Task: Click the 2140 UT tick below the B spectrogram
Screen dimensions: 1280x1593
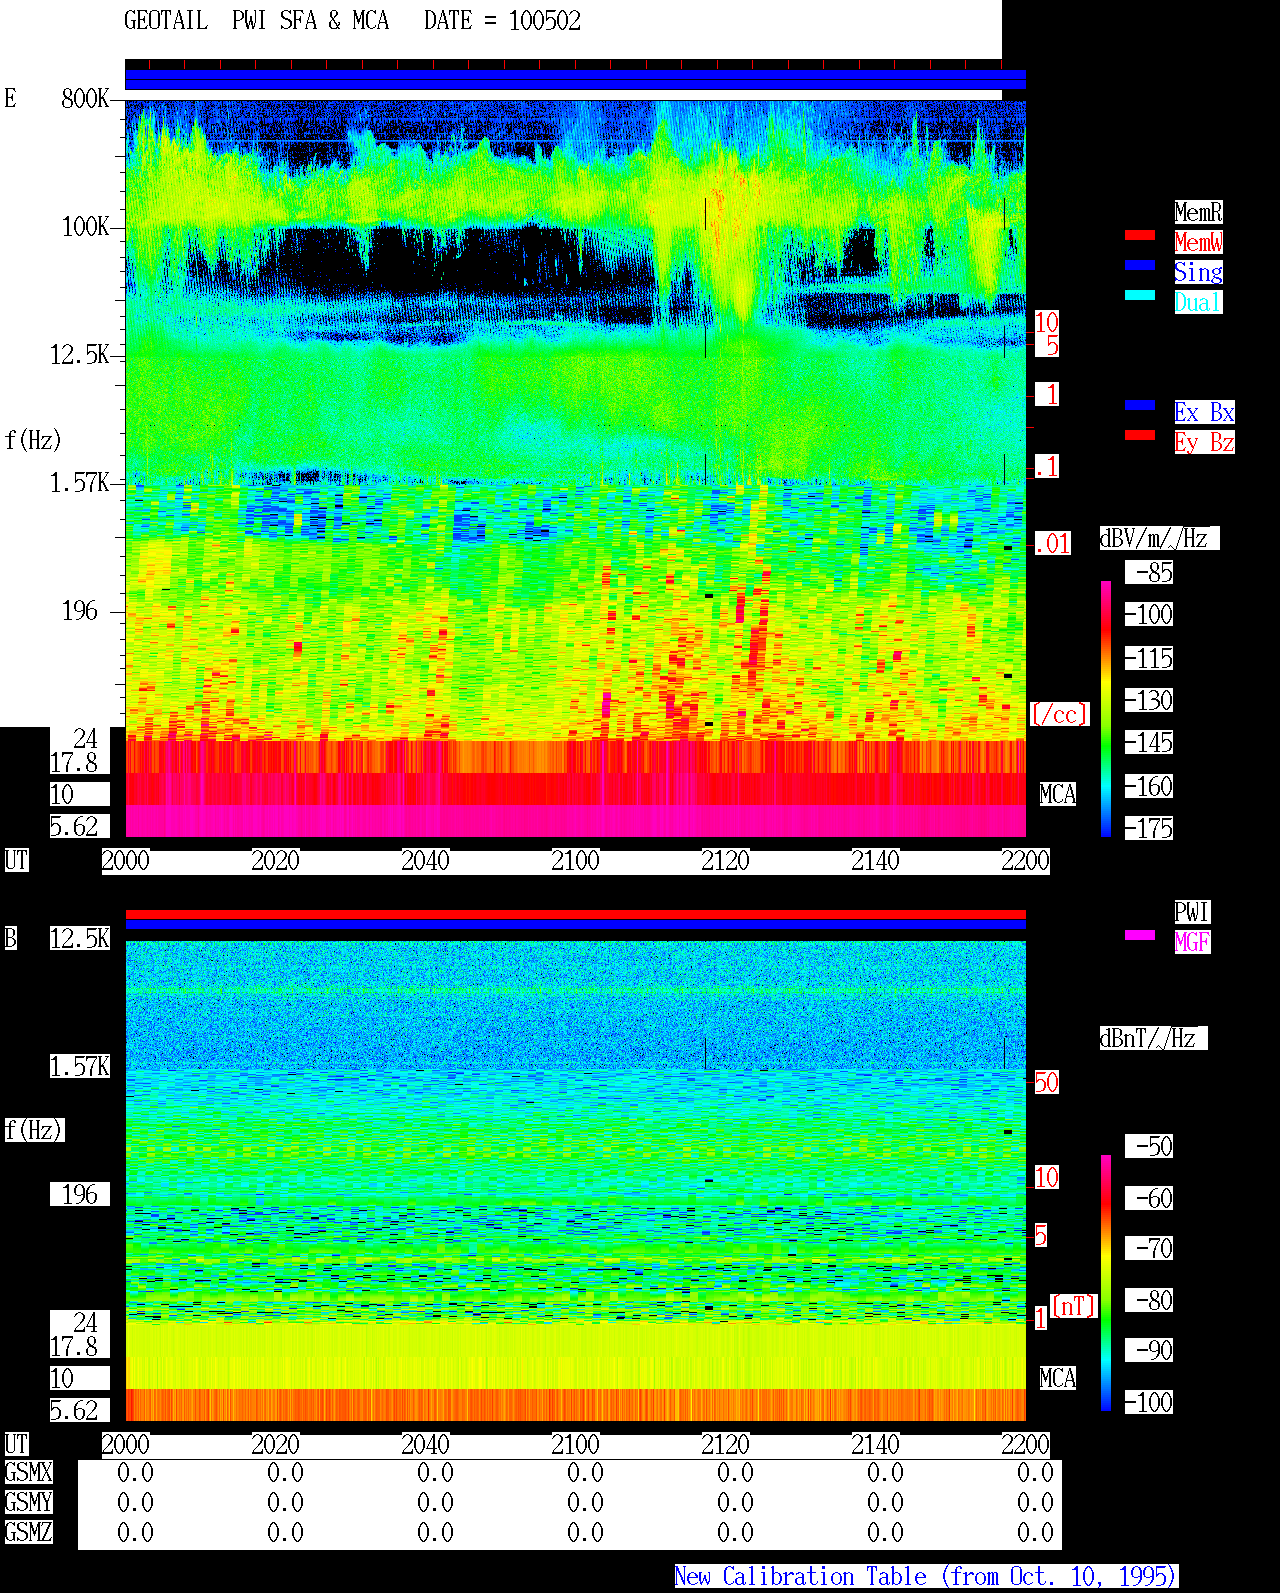Action: tap(875, 1444)
